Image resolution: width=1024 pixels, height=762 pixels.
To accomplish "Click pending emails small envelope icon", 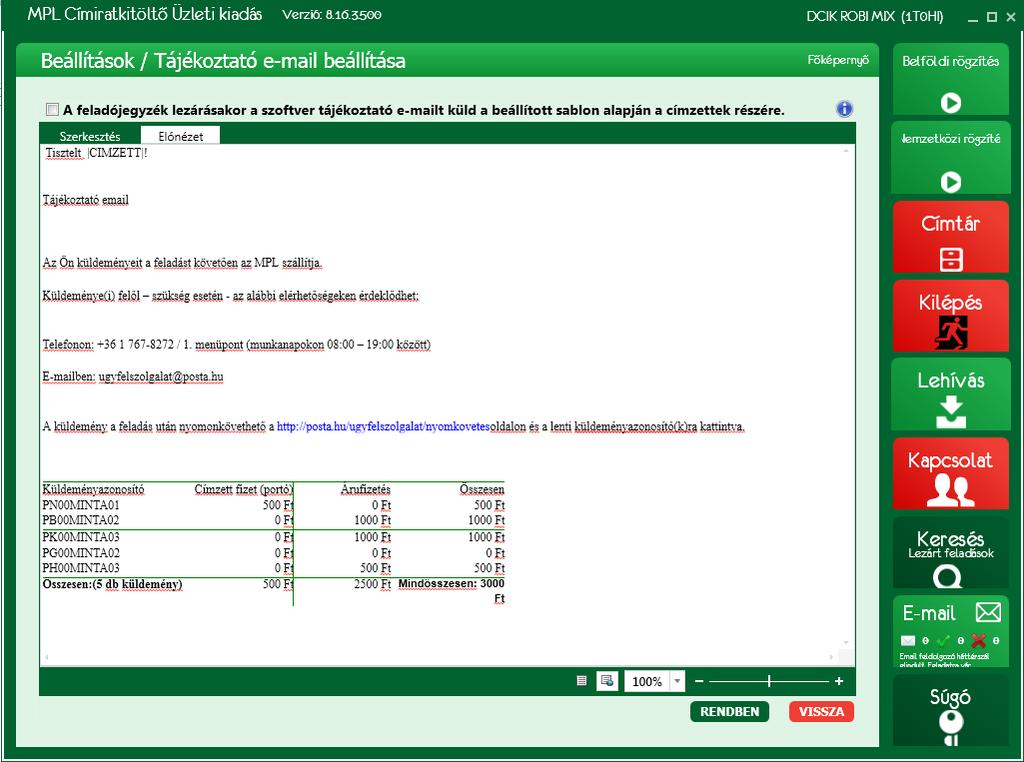I will (x=907, y=641).
